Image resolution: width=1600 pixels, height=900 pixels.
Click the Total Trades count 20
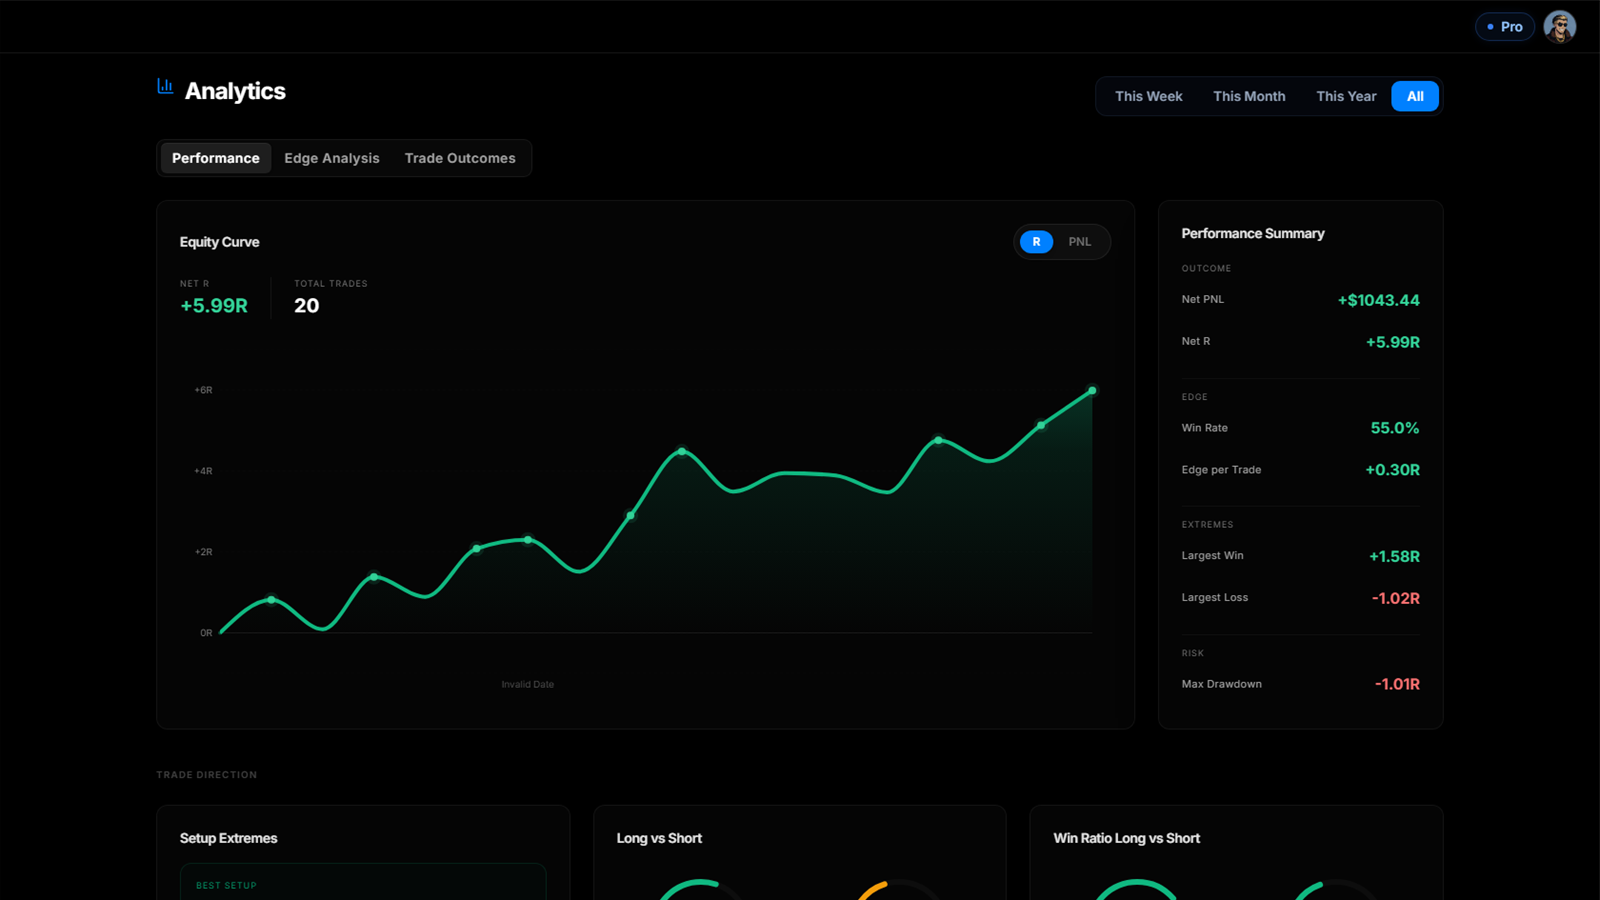click(x=307, y=306)
